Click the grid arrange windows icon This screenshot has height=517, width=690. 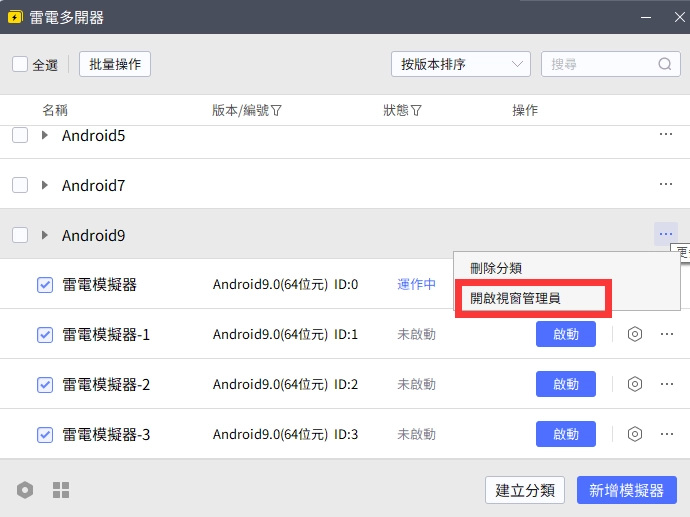point(61,490)
